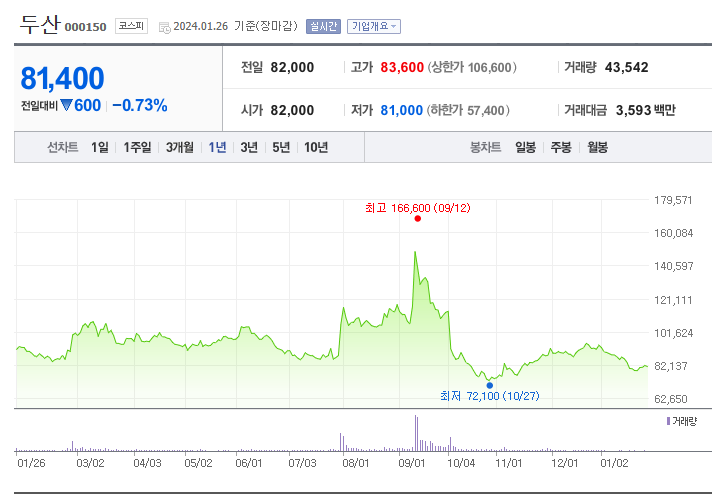Image resolution: width=712 pixels, height=494 pixels.
Task: Click the 코스피 market badge
Action: pos(131,26)
